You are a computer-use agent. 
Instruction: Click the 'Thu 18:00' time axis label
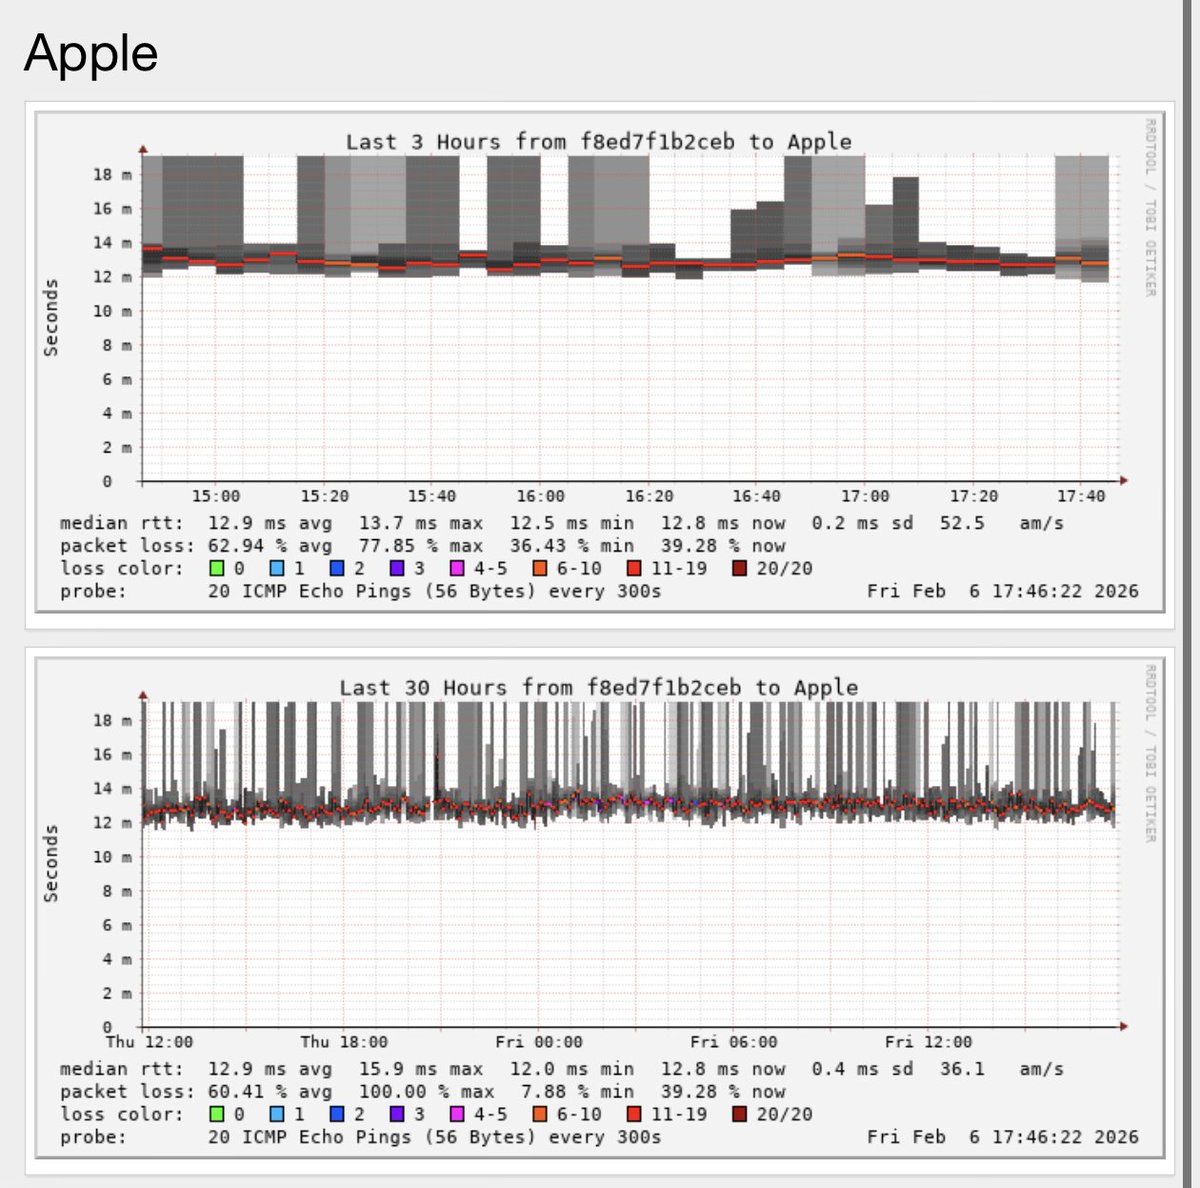344,1042
